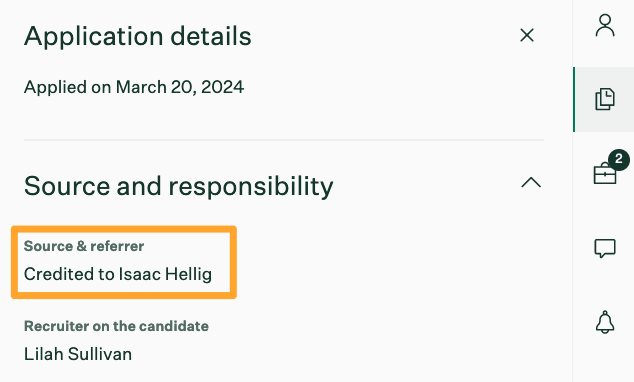Click the Source and responsibility heading
The height and width of the screenshot is (382, 634).
(178, 186)
